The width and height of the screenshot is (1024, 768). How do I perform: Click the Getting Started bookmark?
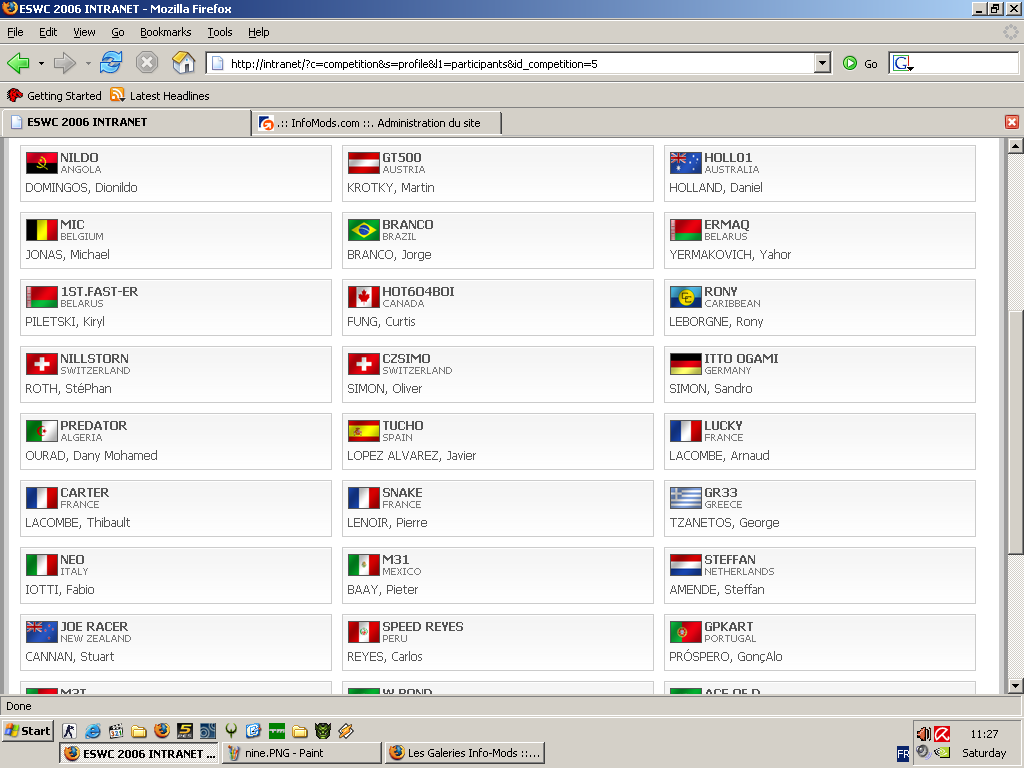coord(54,95)
